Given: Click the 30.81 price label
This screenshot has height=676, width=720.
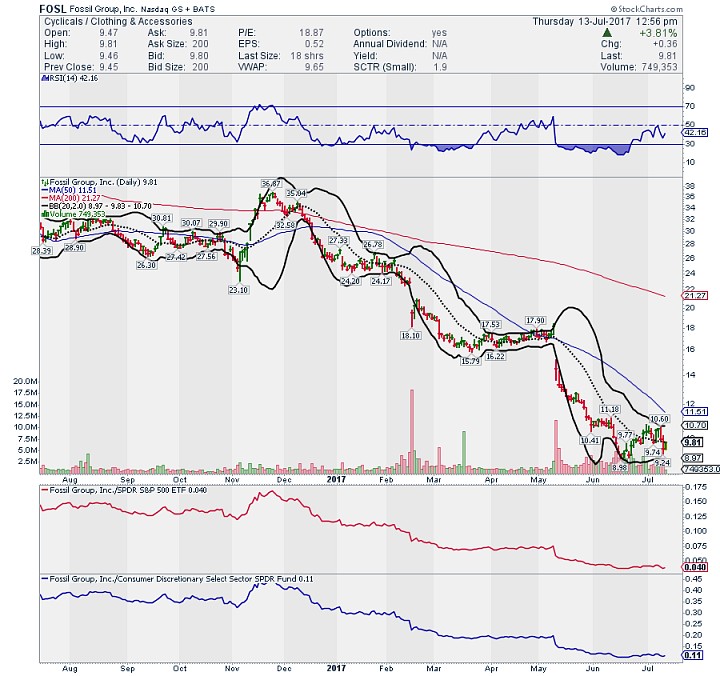Looking at the screenshot, I should click(x=162, y=218).
